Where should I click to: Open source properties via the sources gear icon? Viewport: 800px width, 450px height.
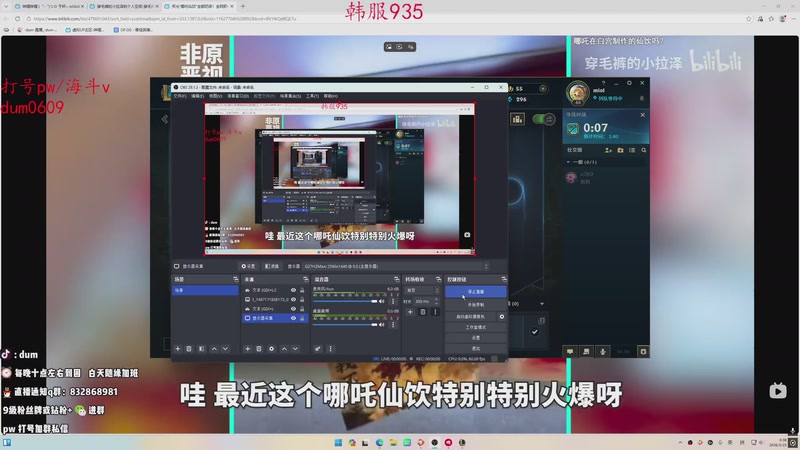pyautogui.click(x=271, y=349)
